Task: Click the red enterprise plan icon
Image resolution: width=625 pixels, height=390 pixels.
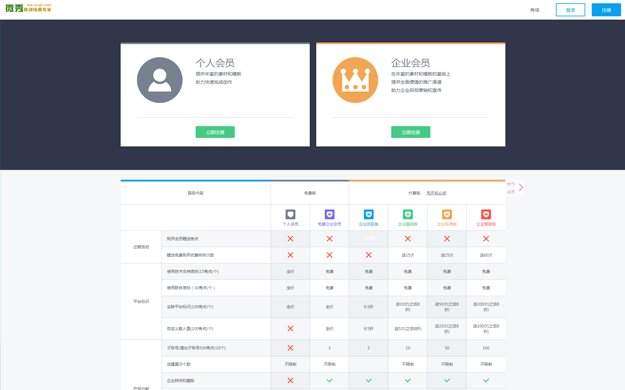Action: point(486,215)
